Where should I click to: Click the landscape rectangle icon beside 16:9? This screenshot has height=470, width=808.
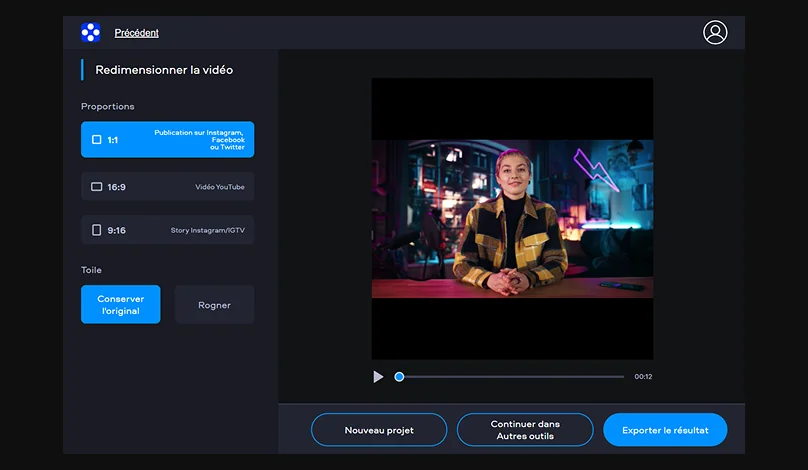tap(97, 187)
